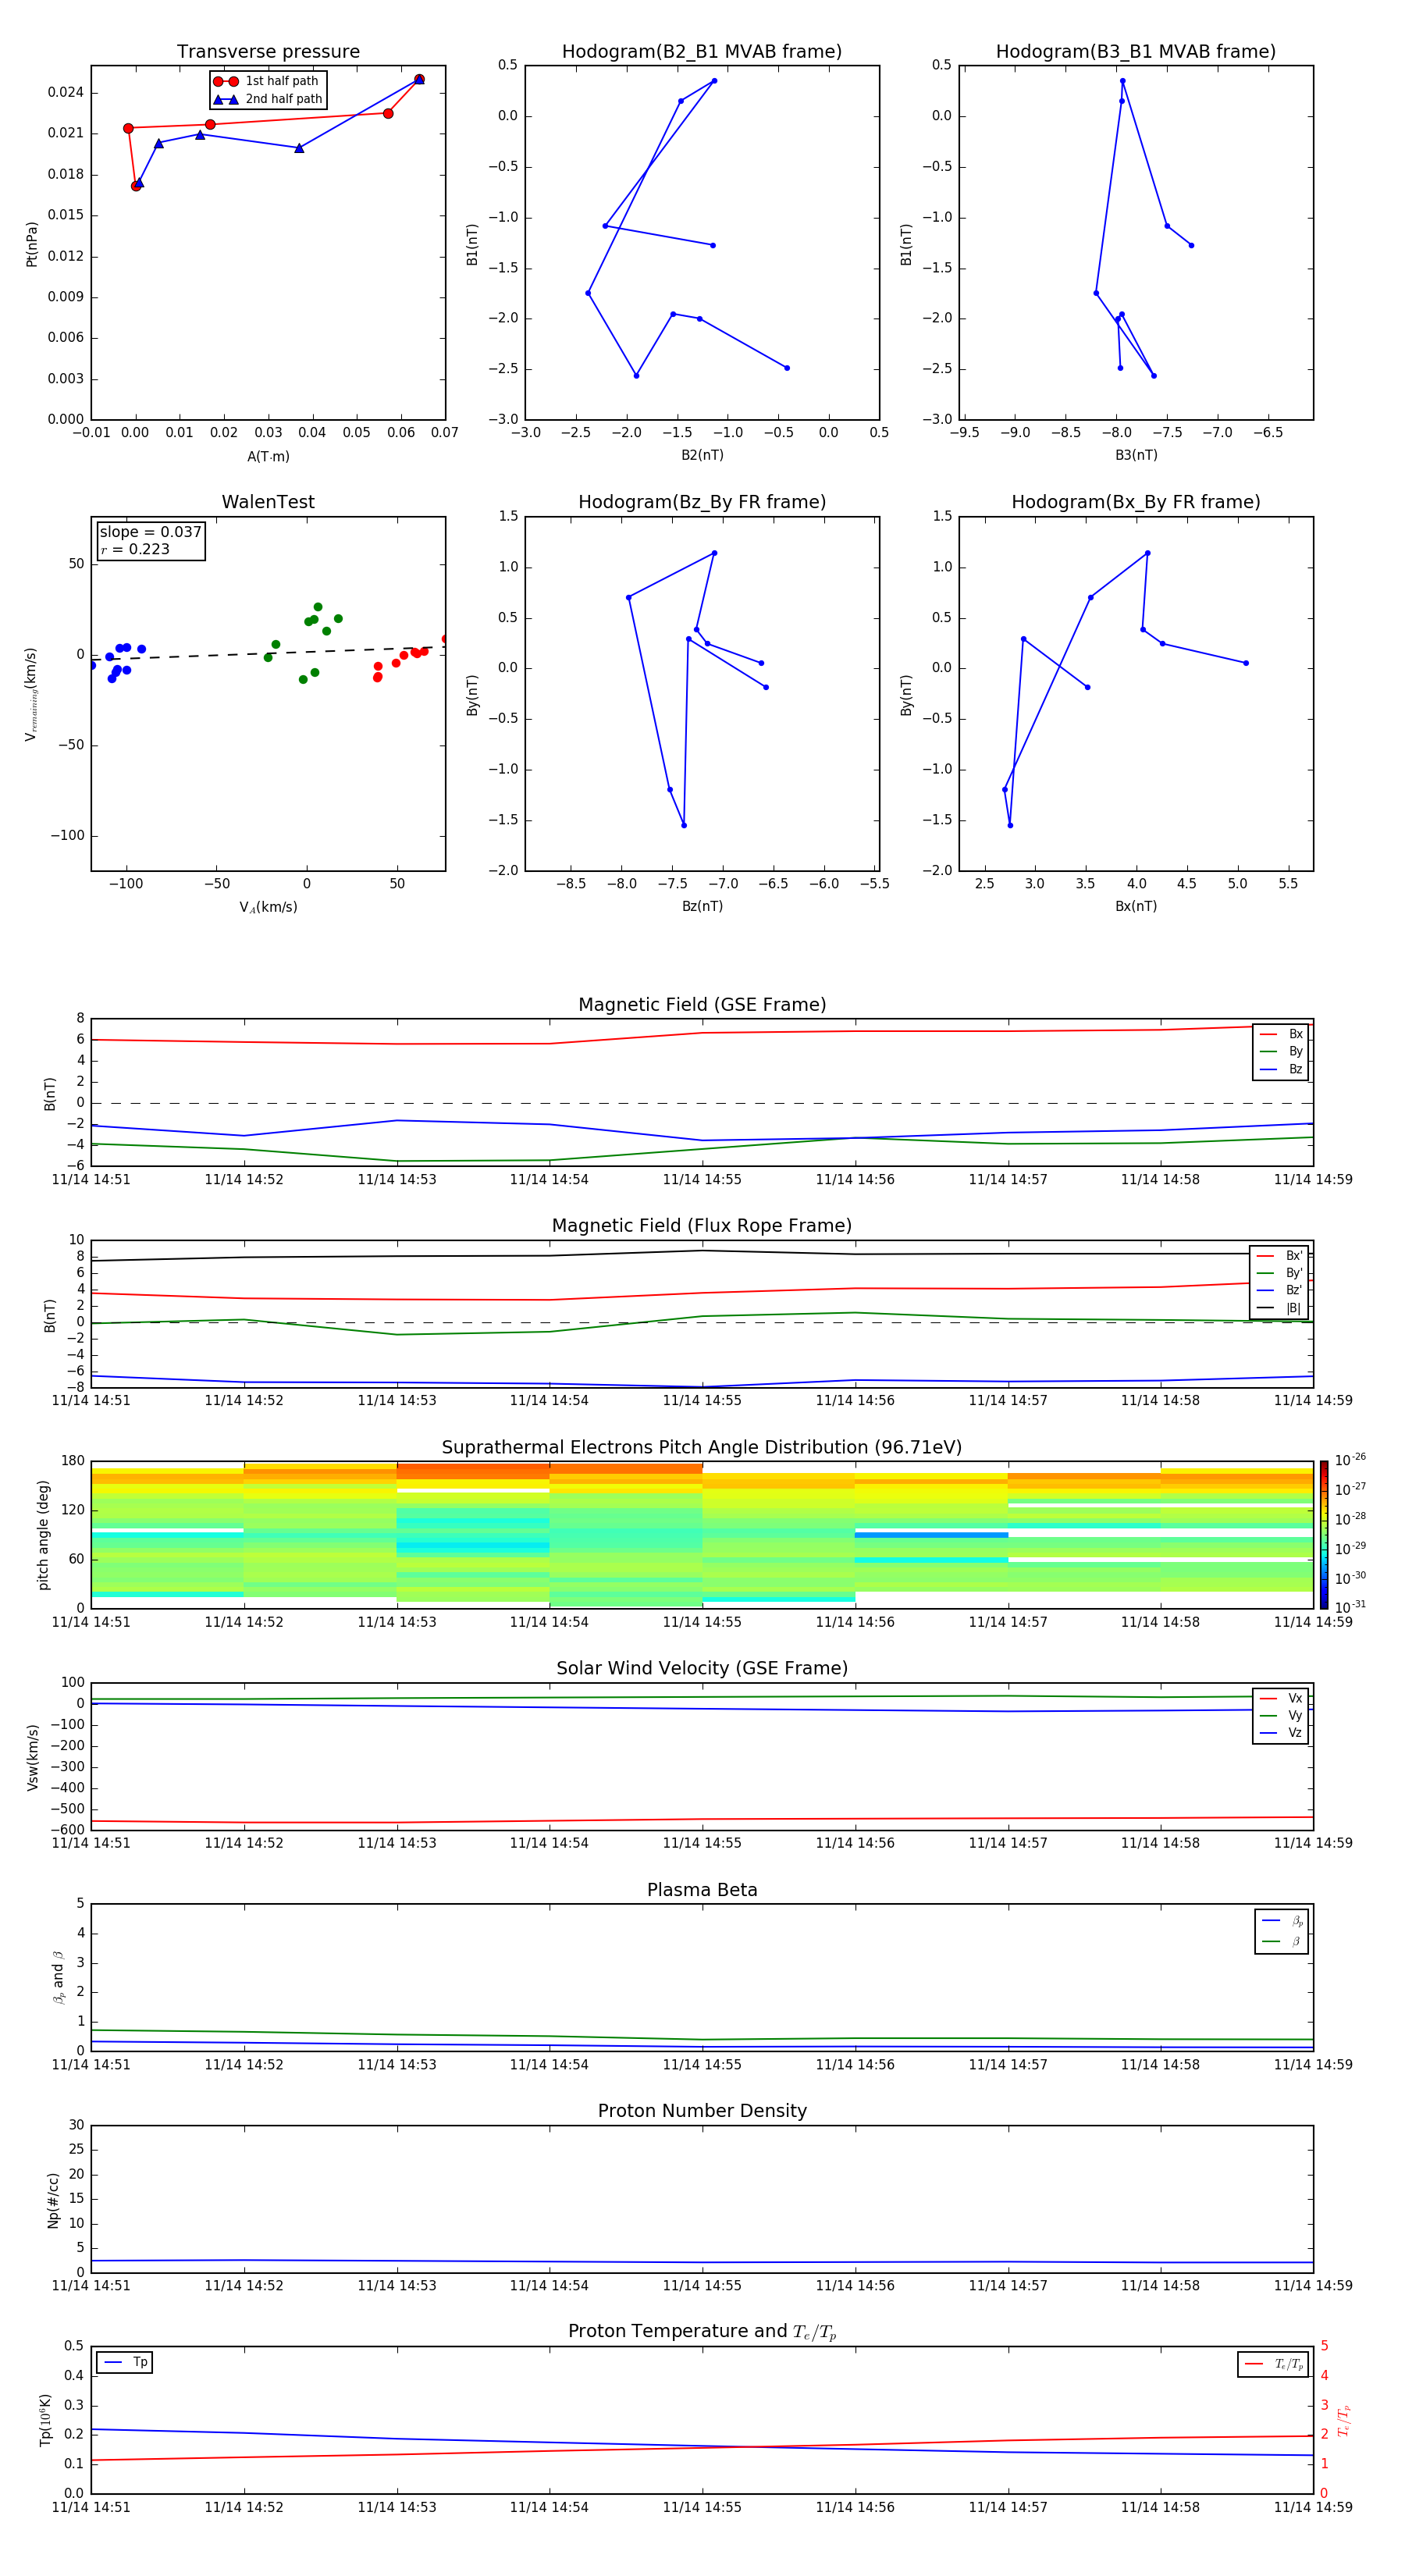Click the 'Tp(10^6K)' y-axis label
Image resolution: width=1405 pixels, height=2576 pixels.
click(x=45, y=2420)
